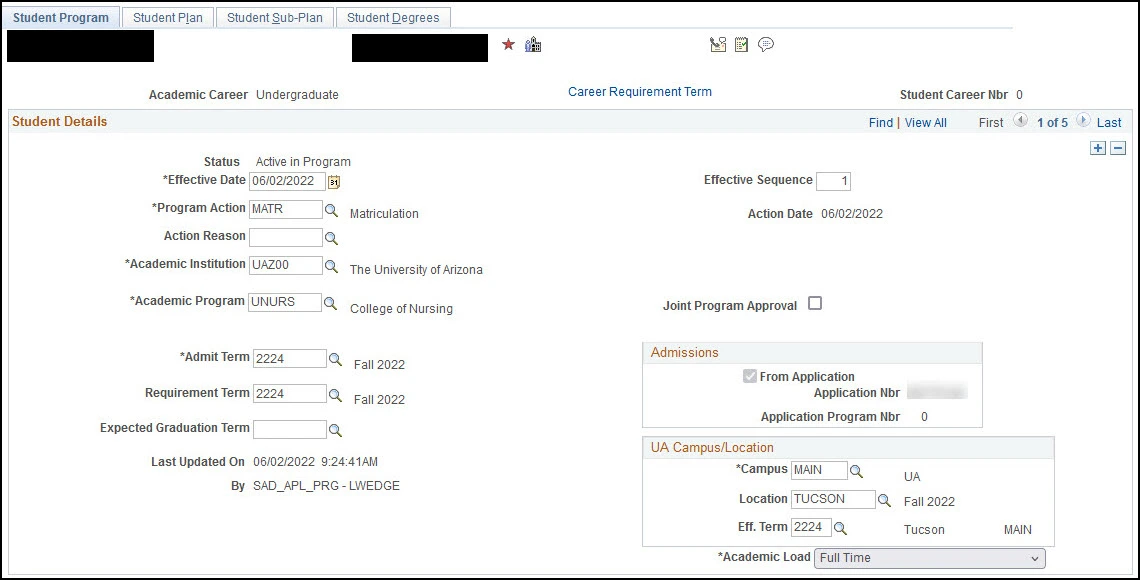This screenshot has width=1140, height=580.
Task: Click the Eff. Term field in UA Campus/Location
Action: (811, 528)
